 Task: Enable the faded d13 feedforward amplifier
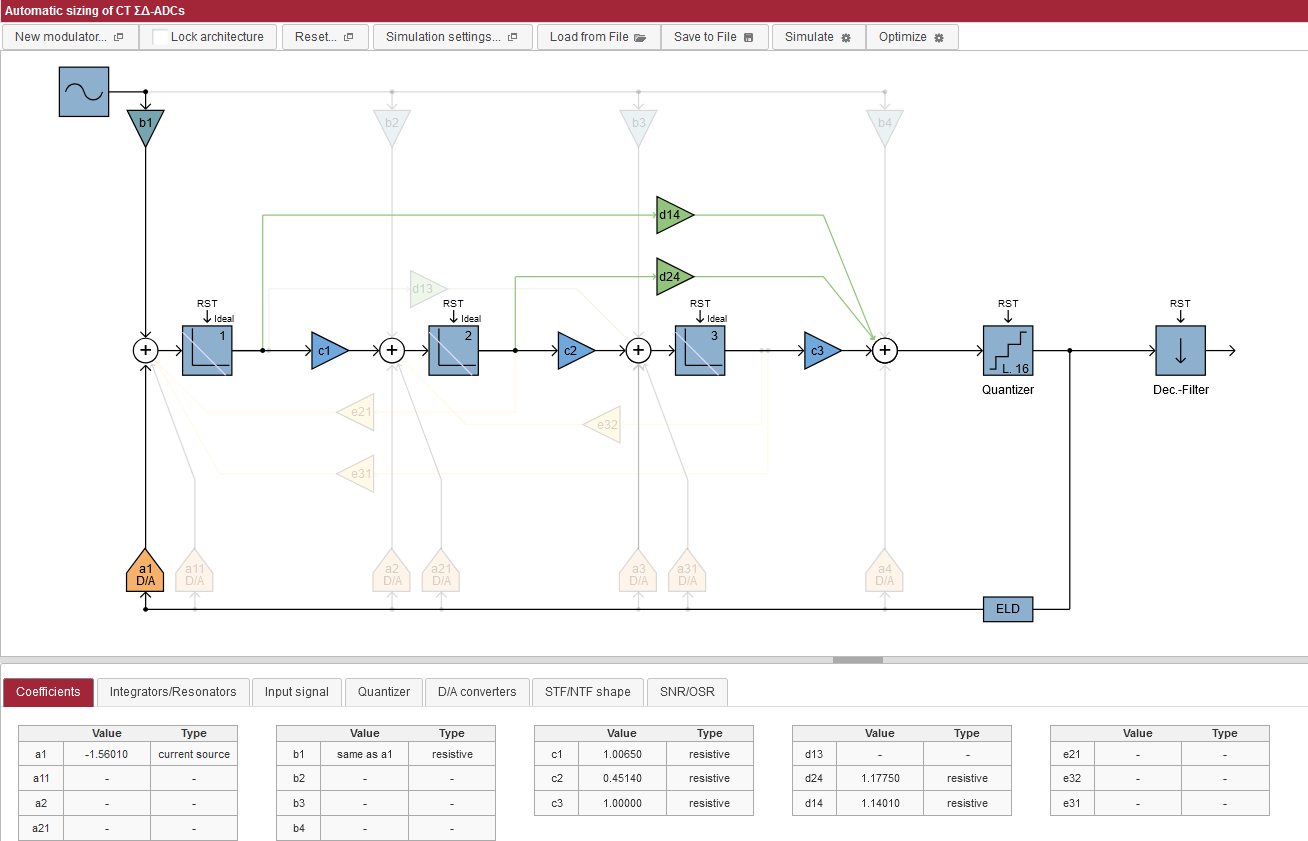click(428, 289)
